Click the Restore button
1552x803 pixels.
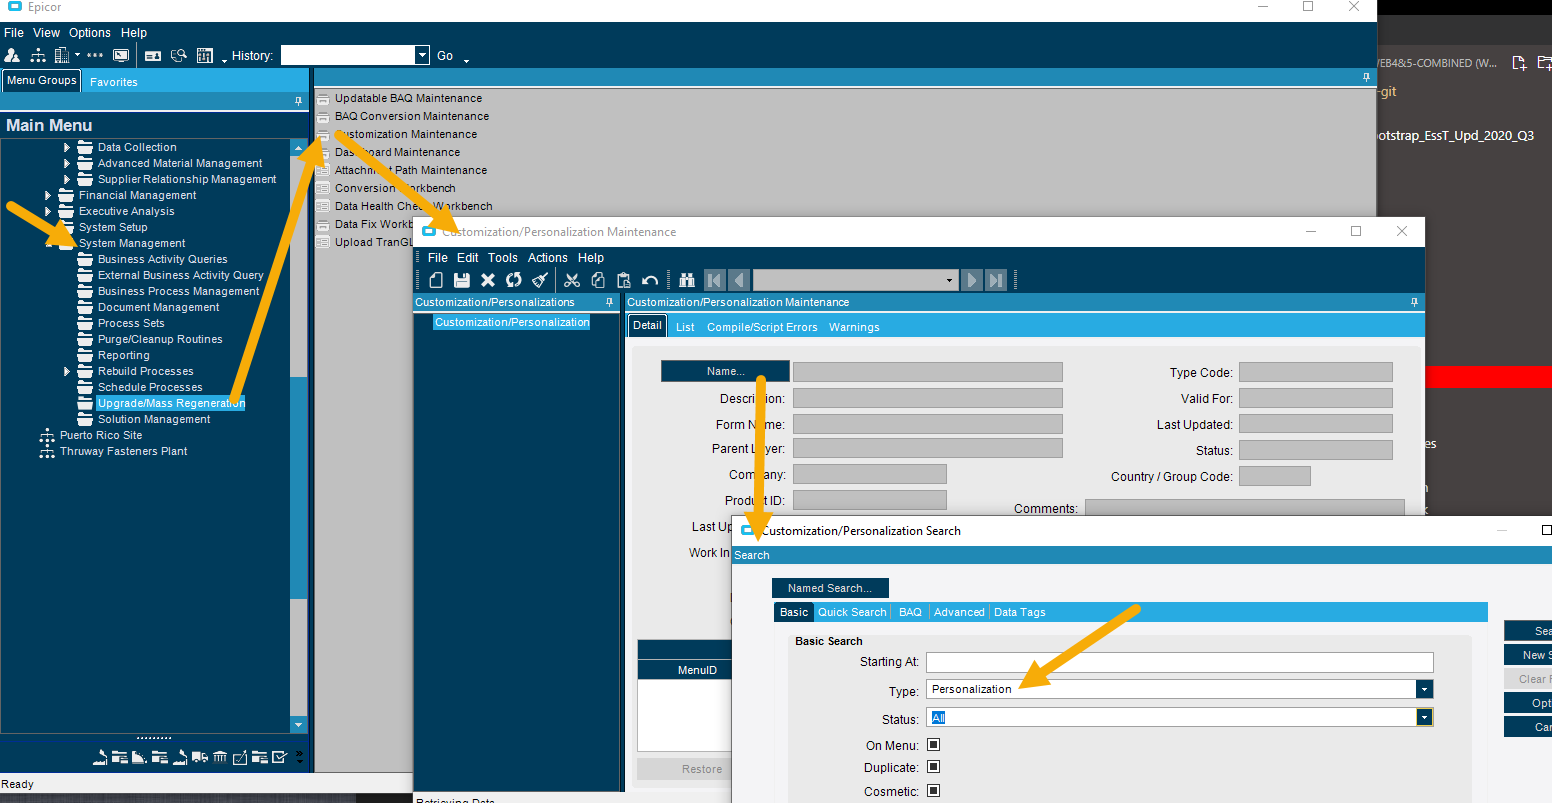coord(702,769)
